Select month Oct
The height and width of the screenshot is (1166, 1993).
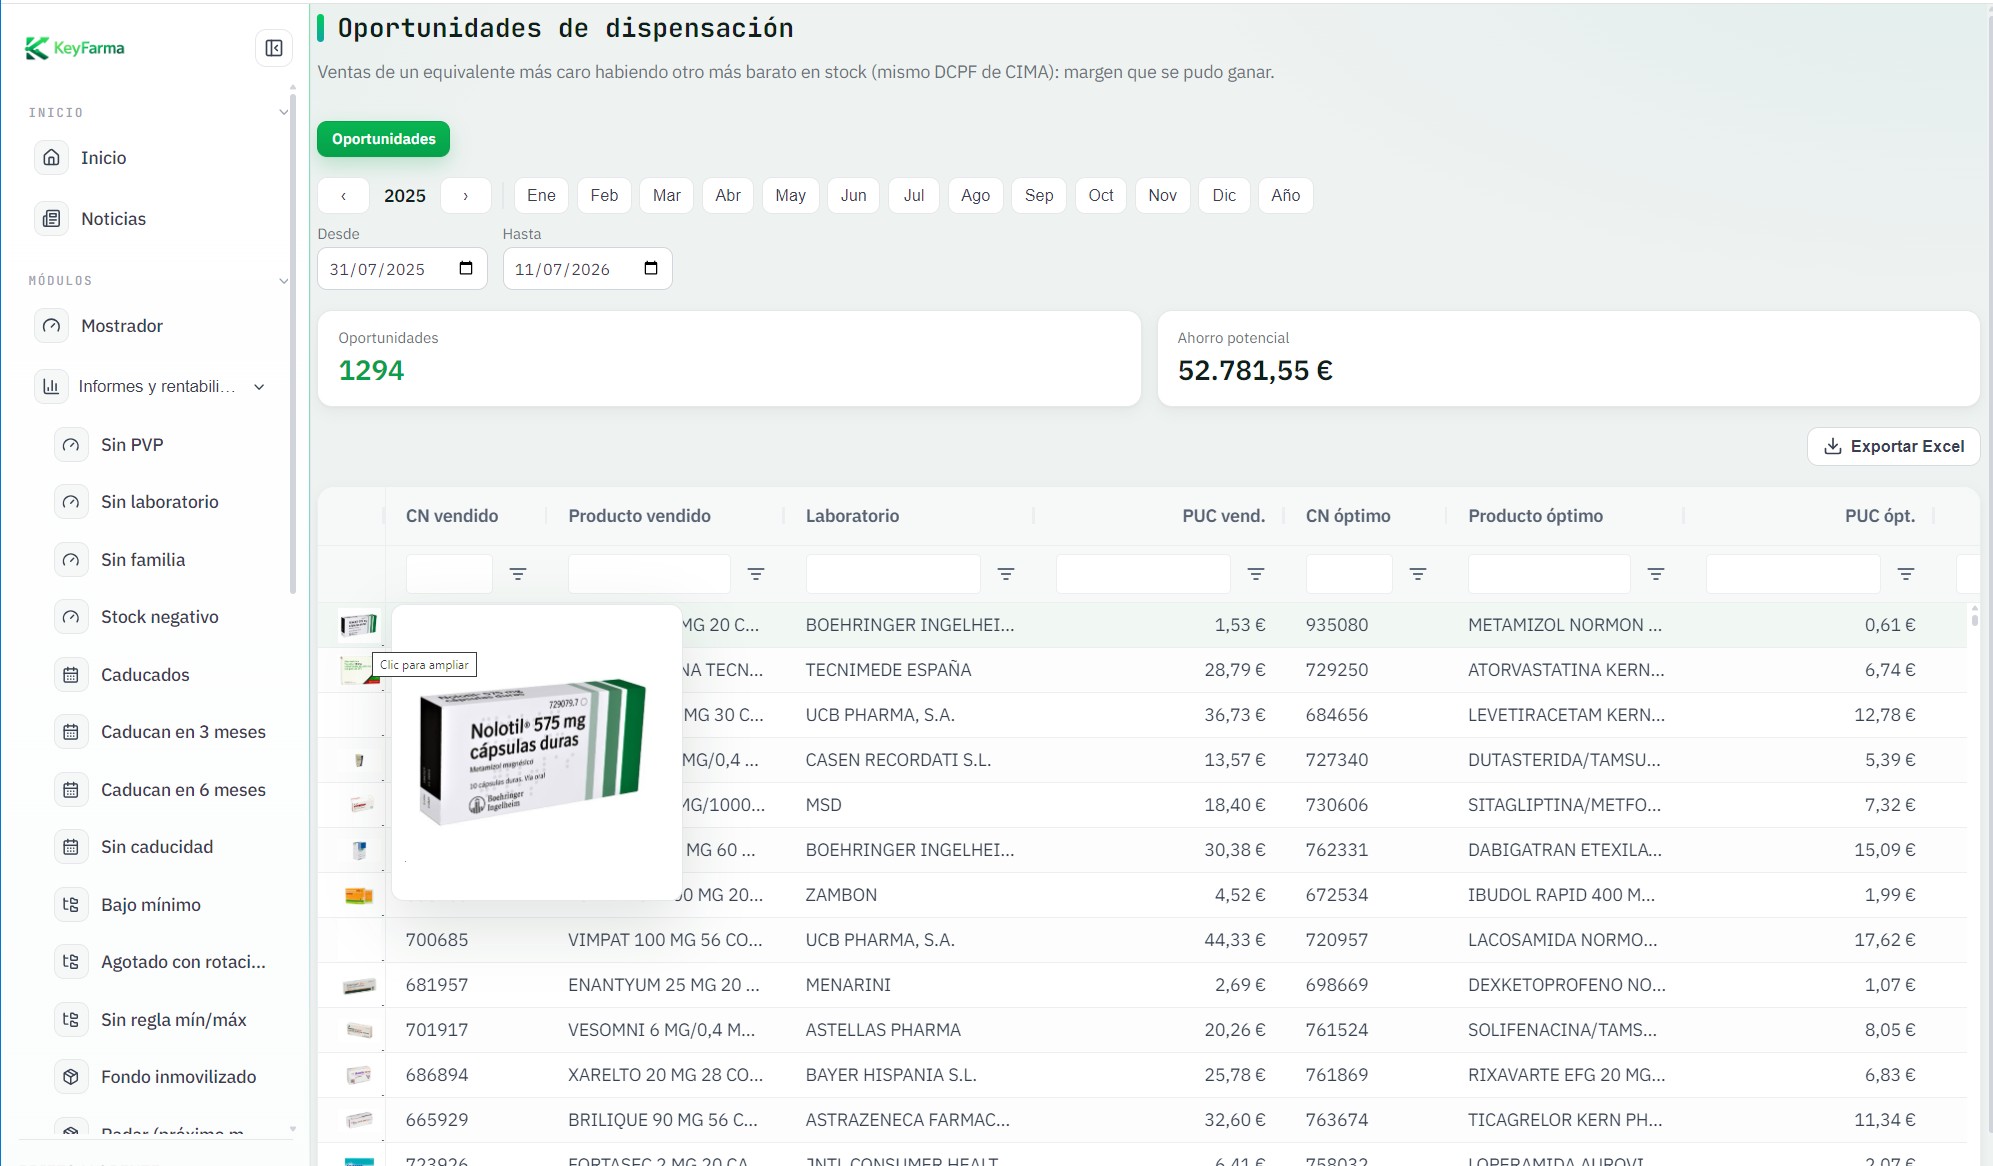tap(1101, 196)
